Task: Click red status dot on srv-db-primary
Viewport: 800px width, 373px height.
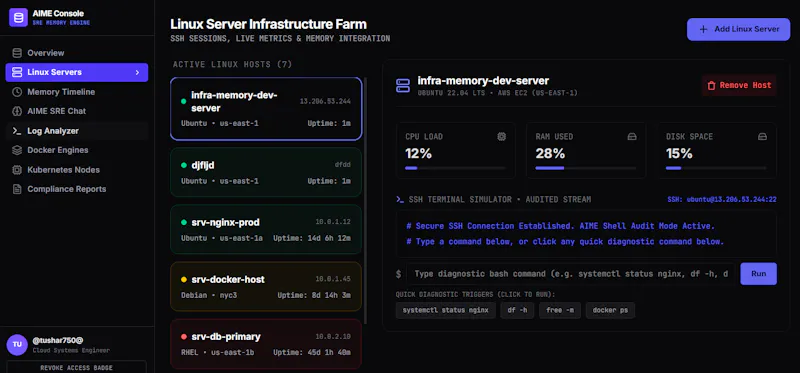Action: [x=184, y=337]
